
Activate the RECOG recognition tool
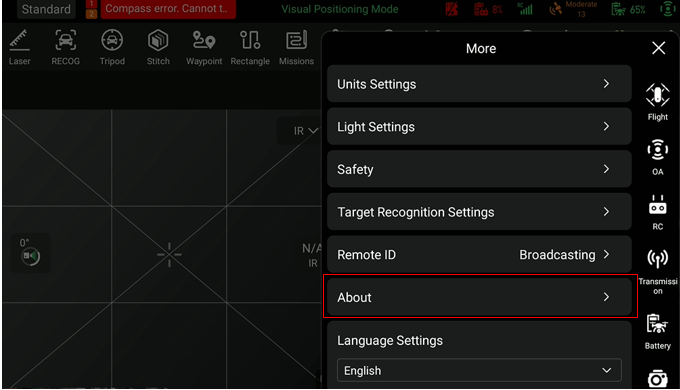[x=65, y=47]
